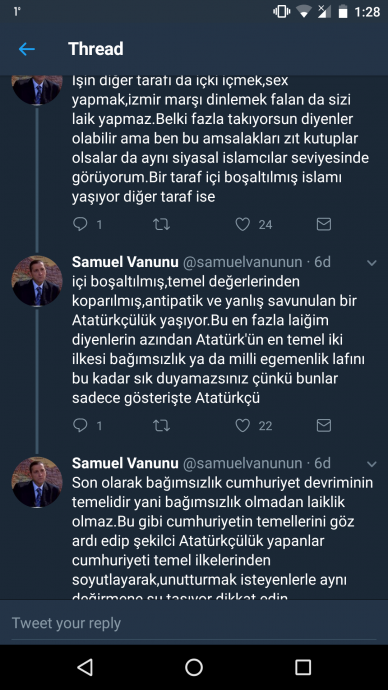Open the partially visible top tweet avatar
The image size is (388, 690).
37,90
